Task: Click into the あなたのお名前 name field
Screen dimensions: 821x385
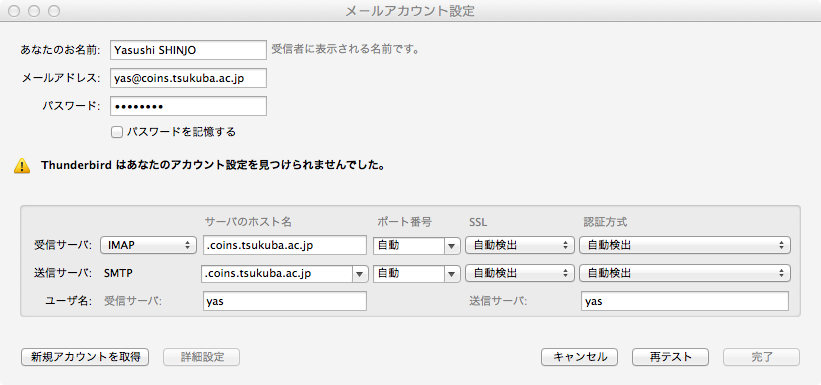Action: (x=188, y=50)
